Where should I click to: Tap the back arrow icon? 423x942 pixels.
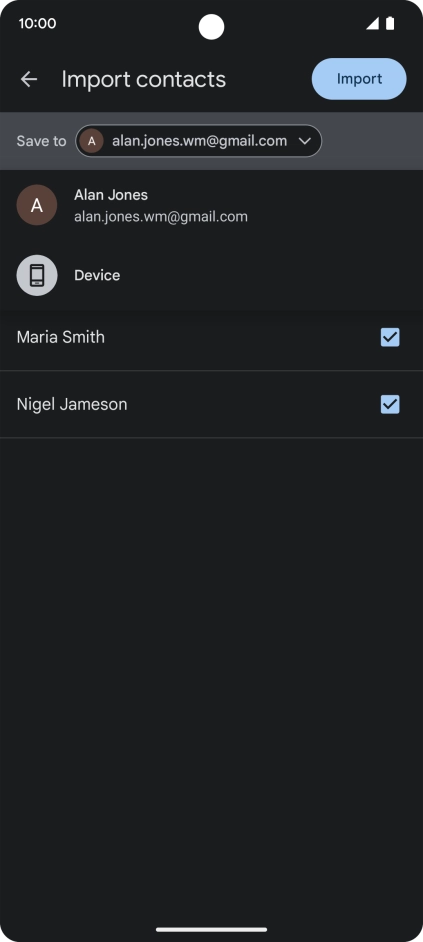pyautogui.click(x=29, y=79)
